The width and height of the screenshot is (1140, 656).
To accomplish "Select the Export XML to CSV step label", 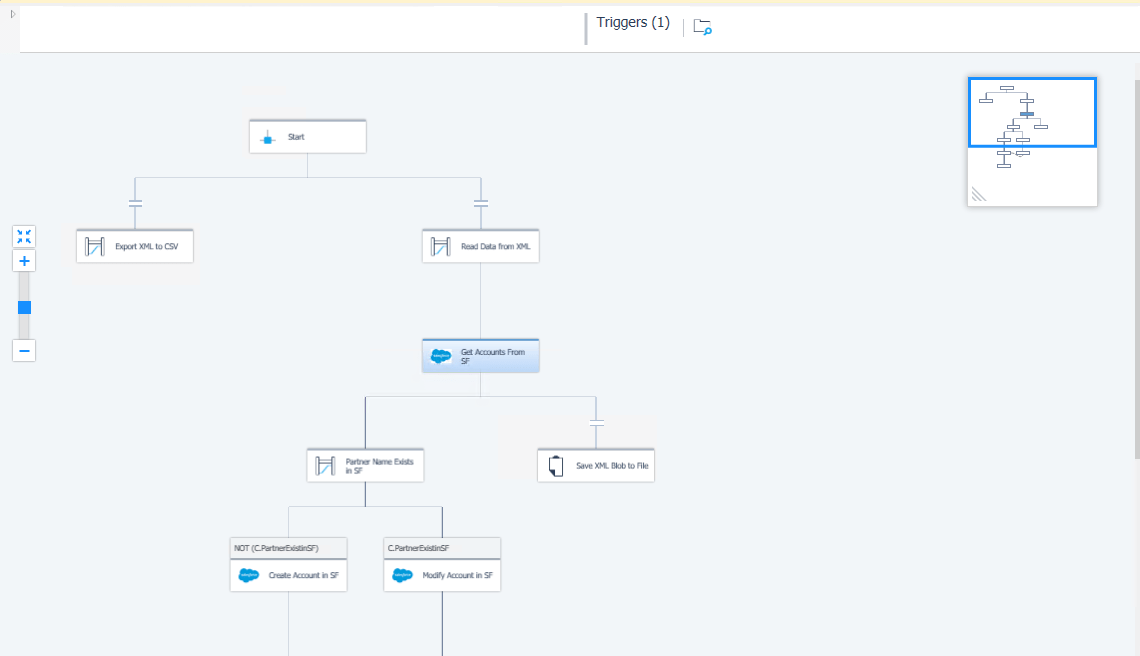I will [146, 247].
